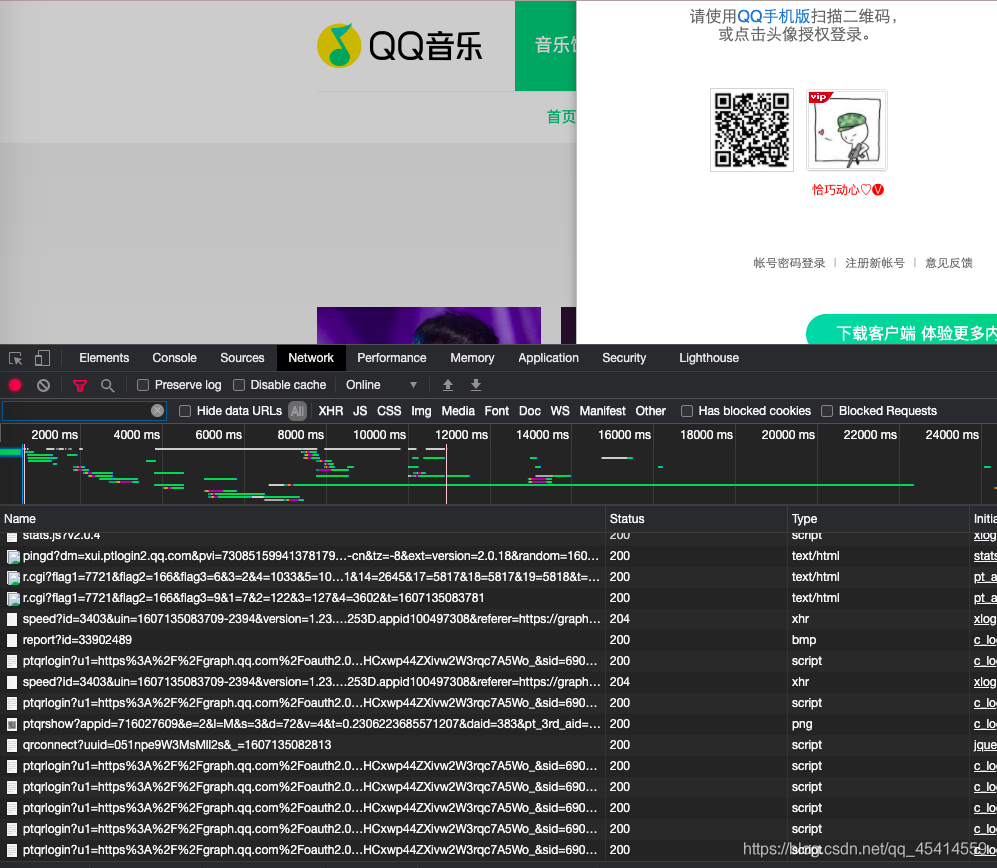The width and height of the screenshot is (997, 868).
Task: Stop recording network log with red button
Action: (x=15, y=385)
